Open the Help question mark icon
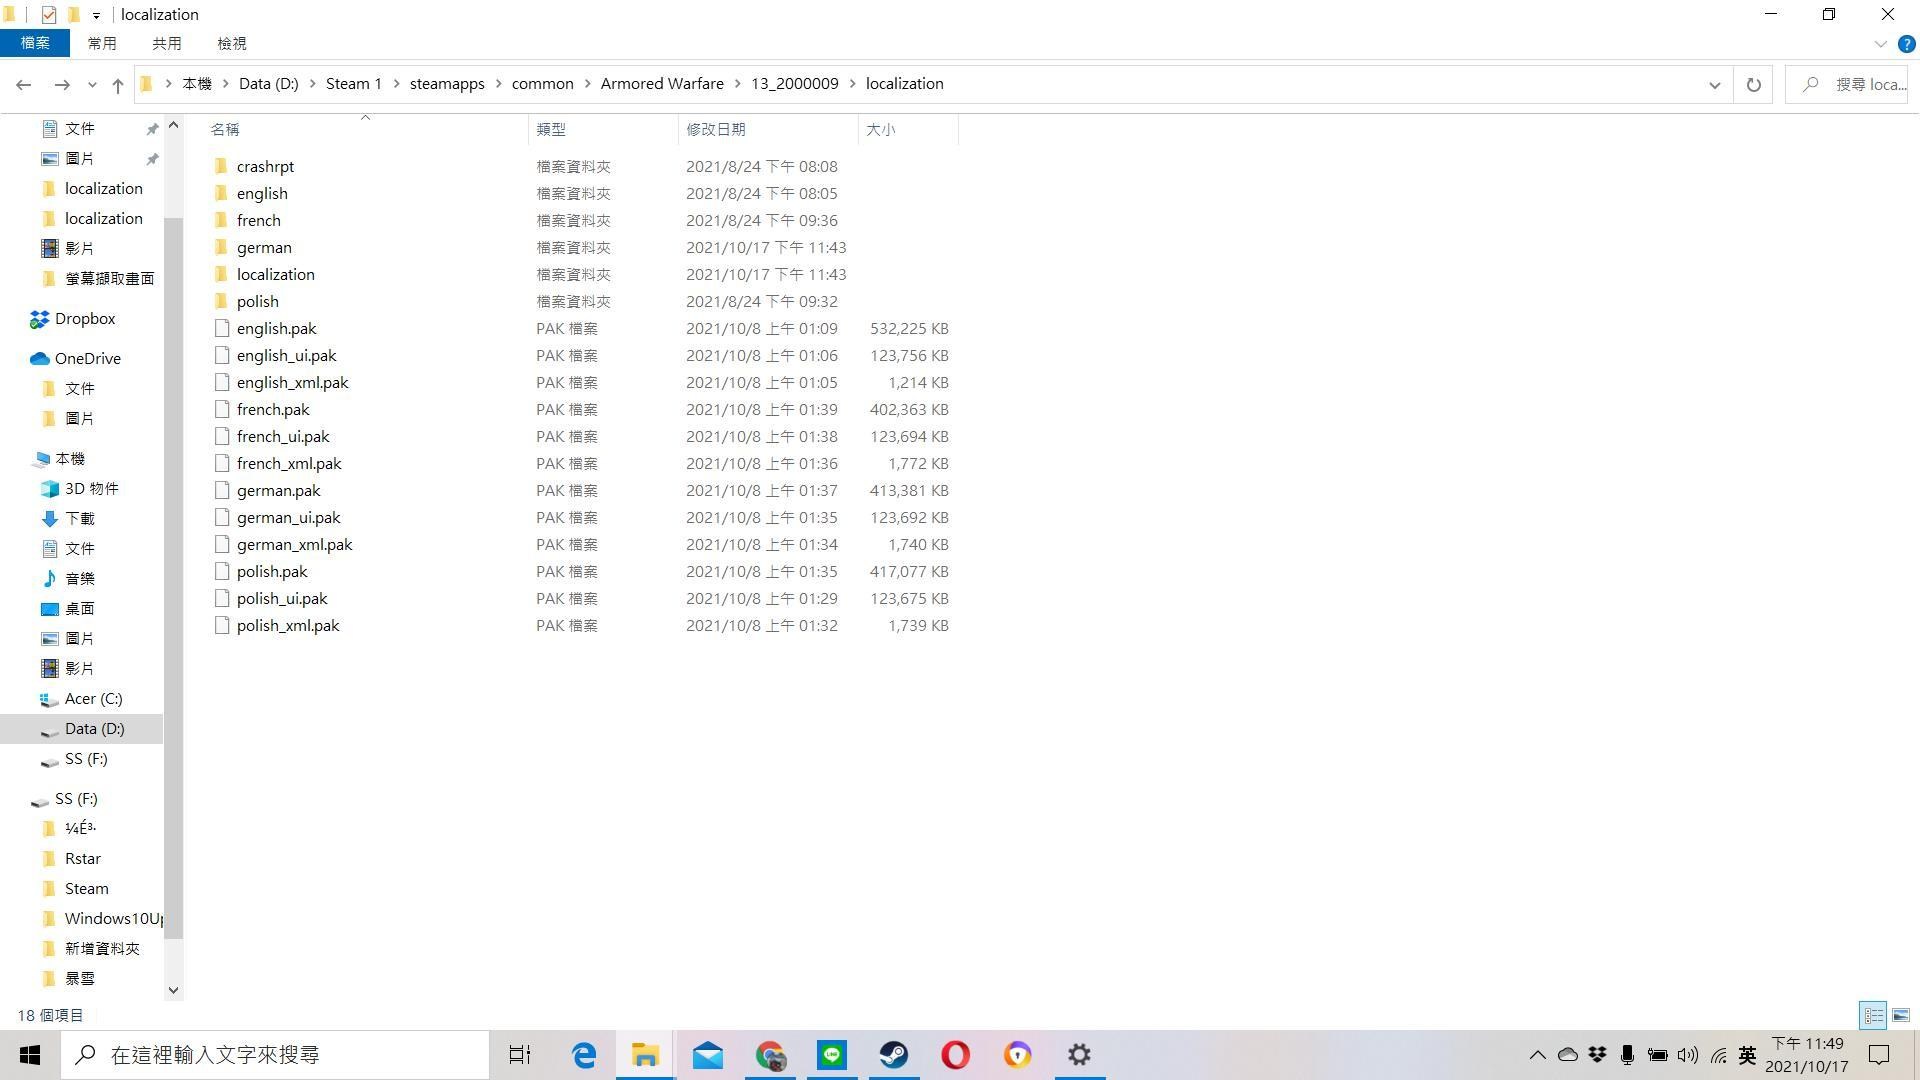 click(x=1906, y=44)
